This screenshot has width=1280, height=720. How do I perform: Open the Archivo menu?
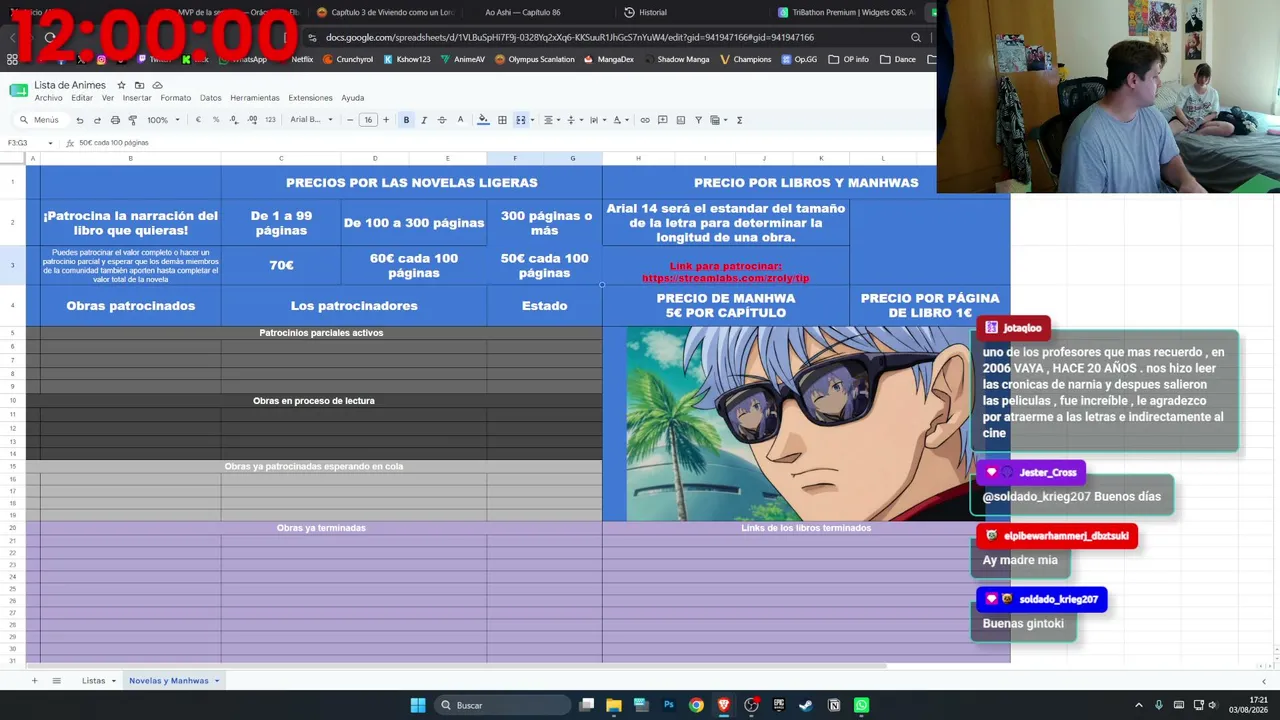pos(48,98)
